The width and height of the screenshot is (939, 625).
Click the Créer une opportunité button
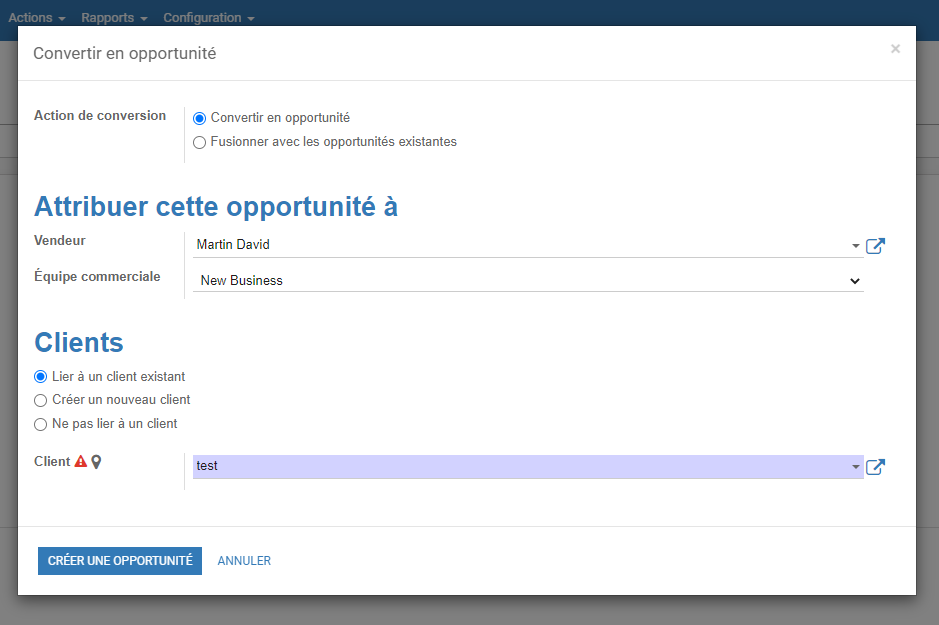pos(120,561)
